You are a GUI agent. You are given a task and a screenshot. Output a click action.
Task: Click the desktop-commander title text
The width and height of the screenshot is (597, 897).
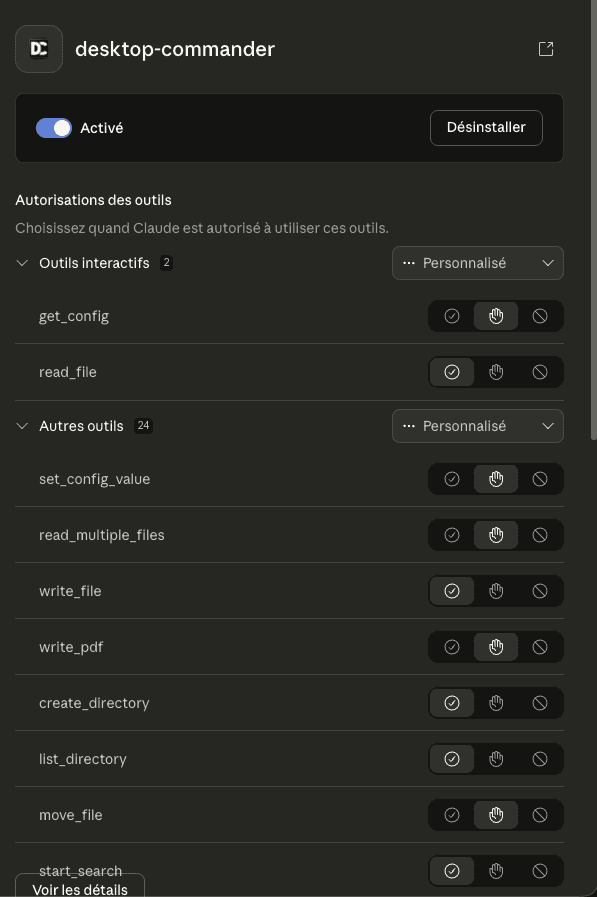point(175,49)
